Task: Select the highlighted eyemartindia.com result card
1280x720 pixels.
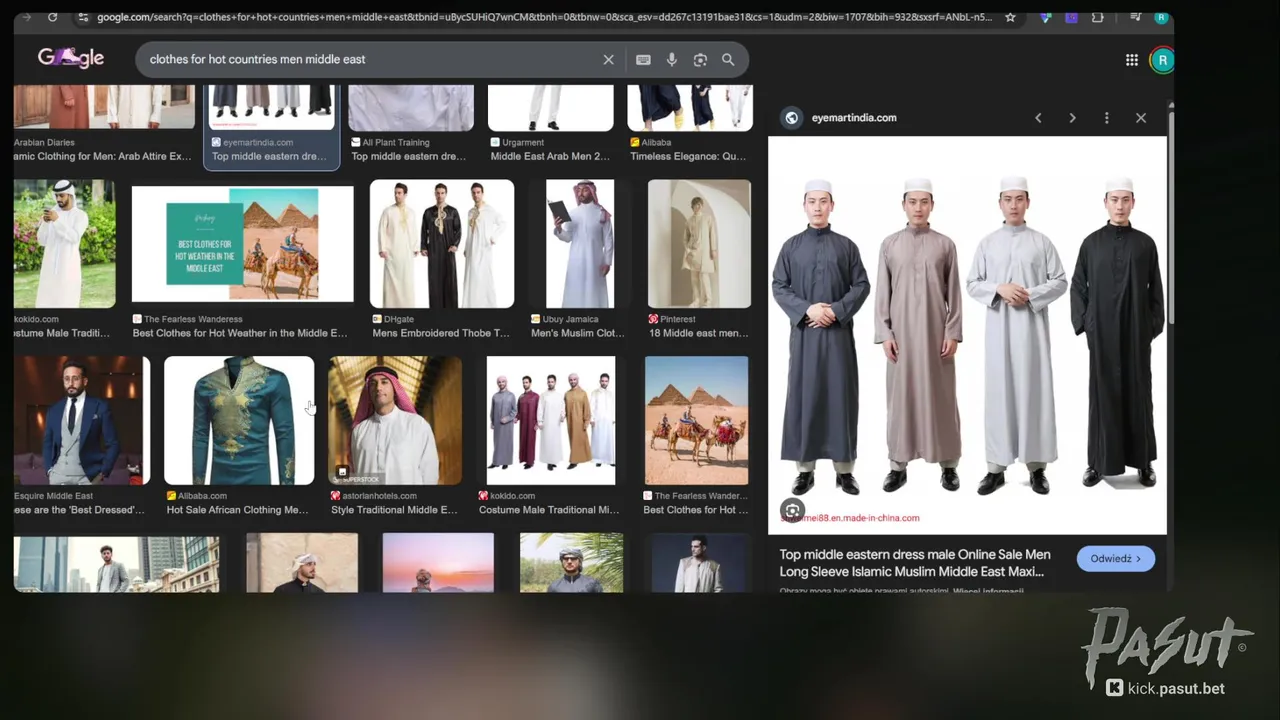Action: point(272,127)
